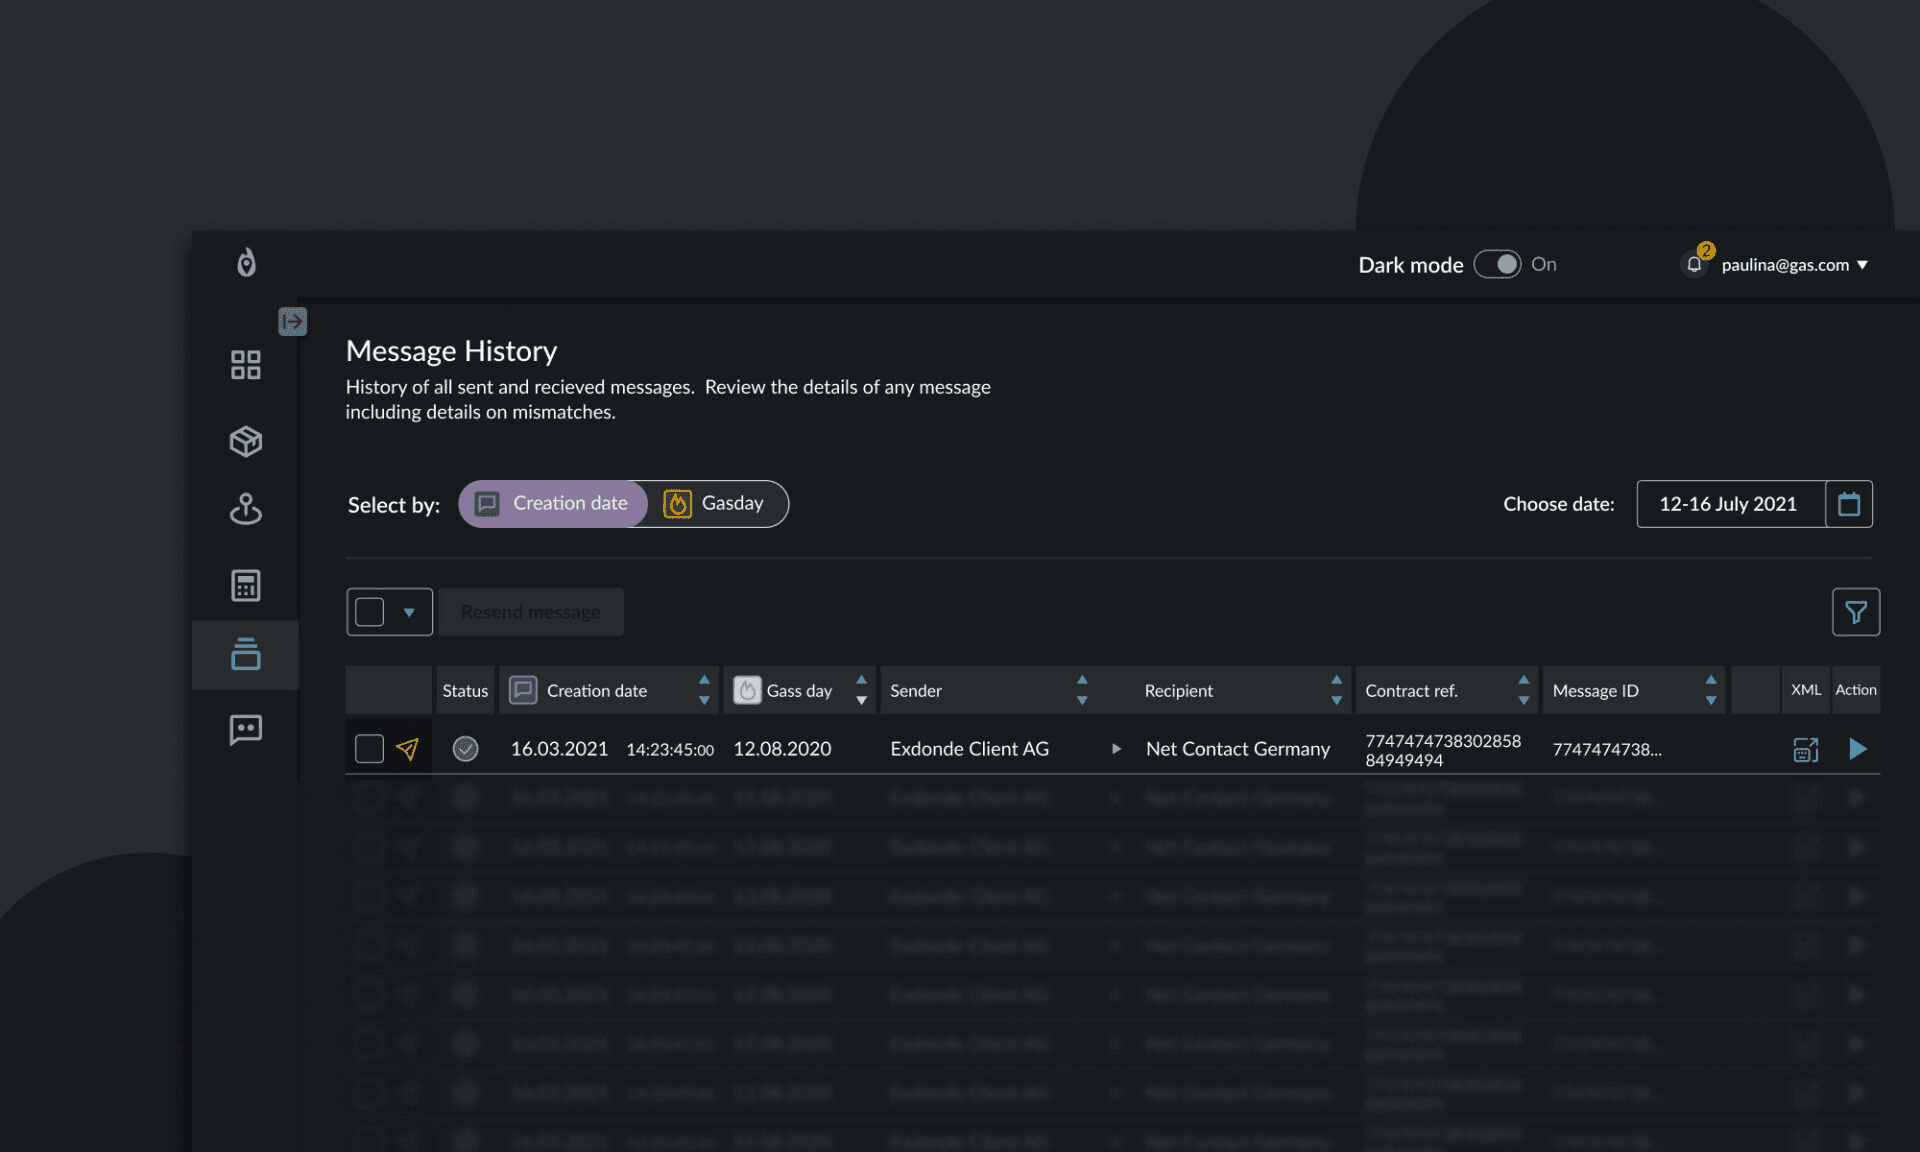Viewport: 1920px width, 1152px height.
Task: Tick the select-all checkbox above the table
Action: 369,612
